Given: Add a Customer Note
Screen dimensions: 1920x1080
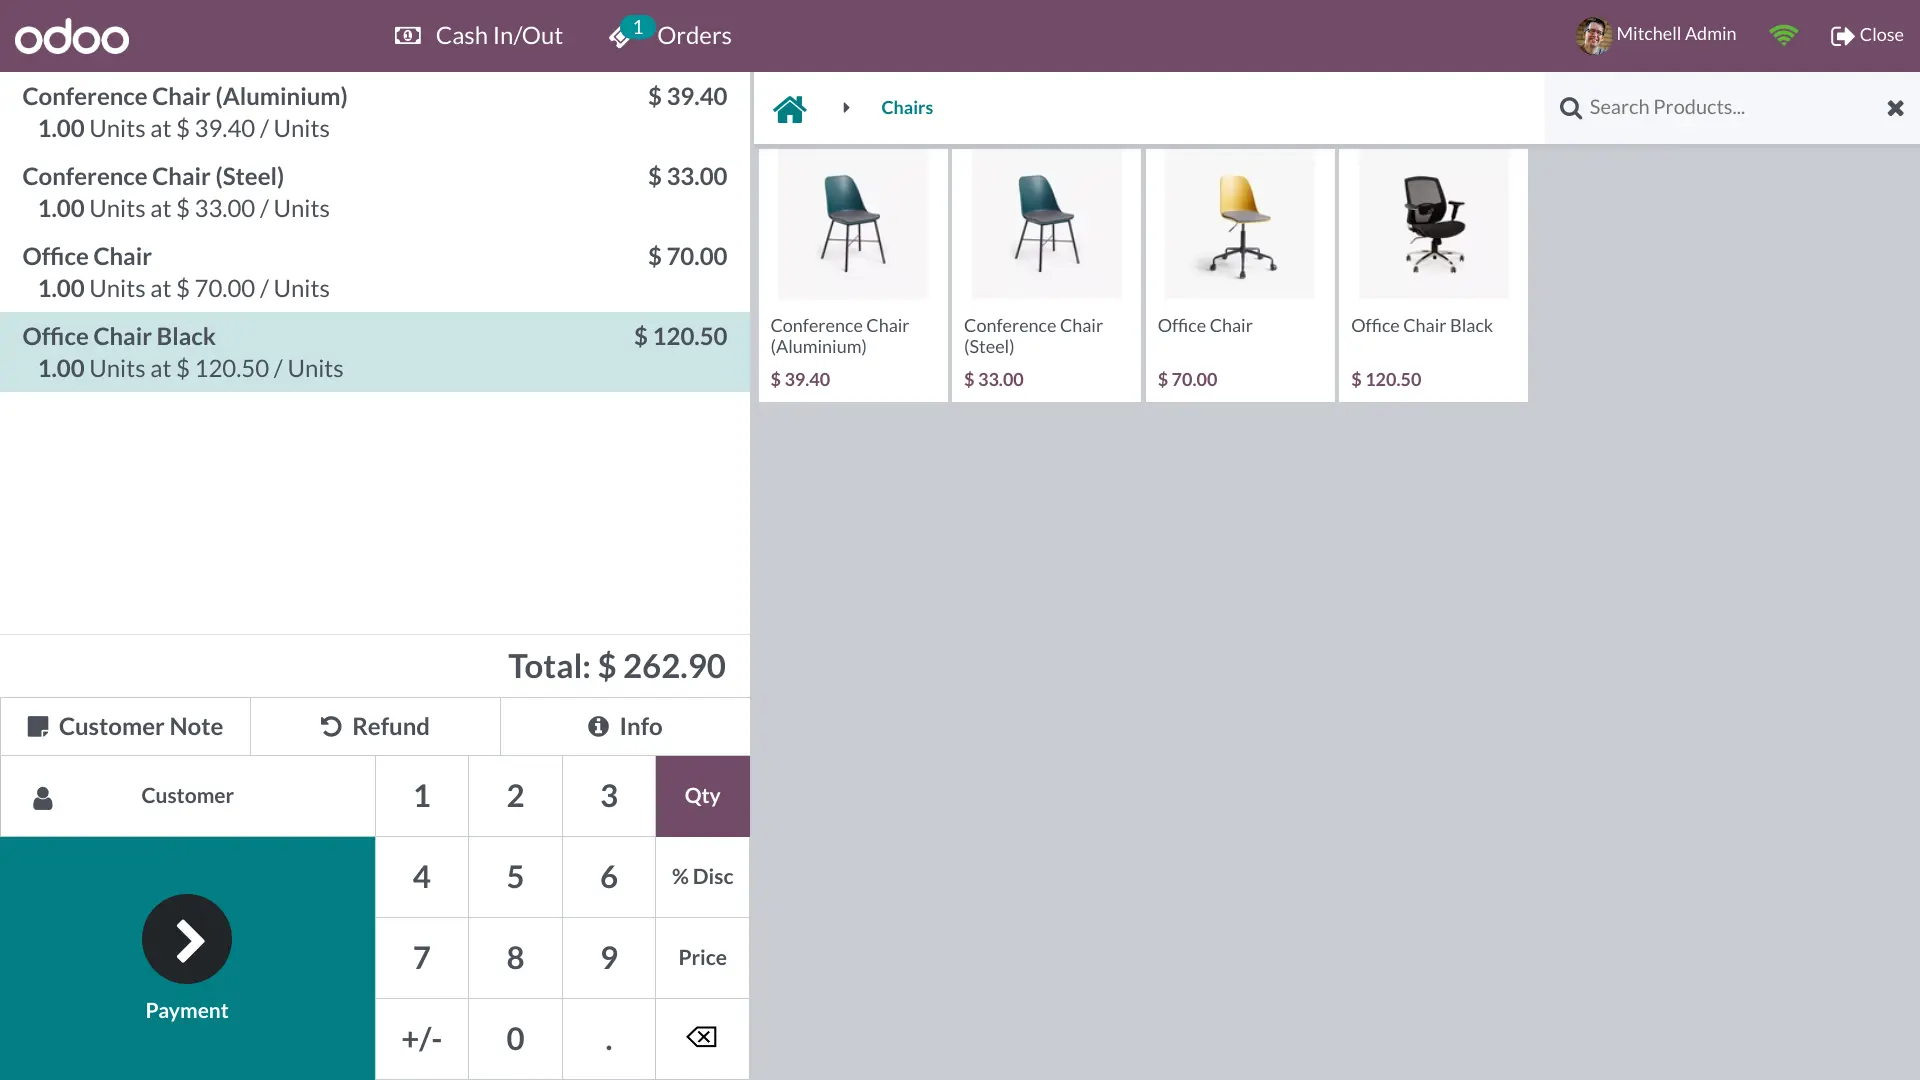Looking at the screenshot, I should pos(125,727).
